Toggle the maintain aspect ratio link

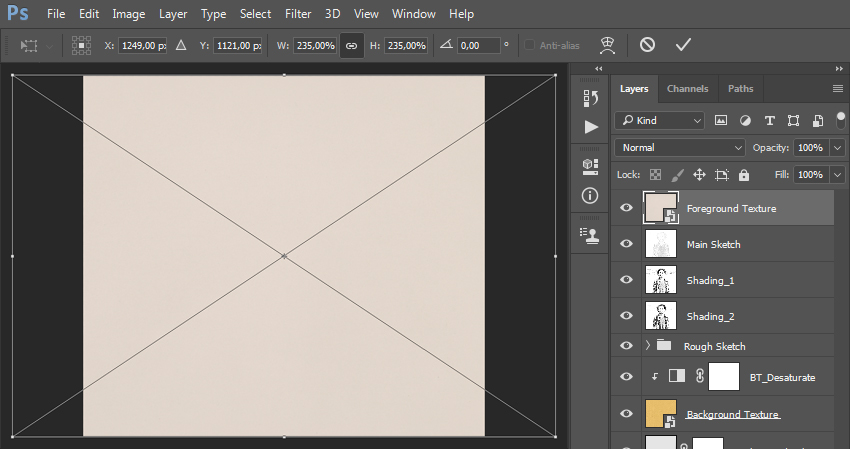click(x=351, y=46)
